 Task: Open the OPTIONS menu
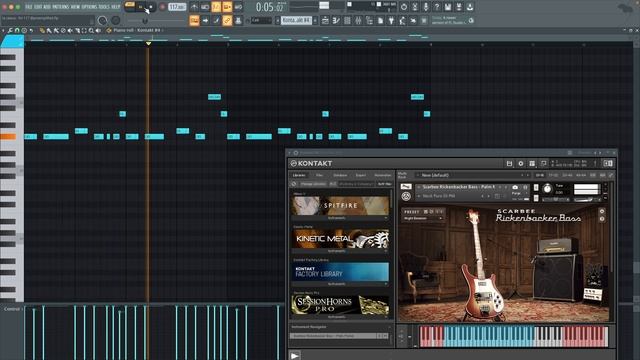[x=89, y=7]
